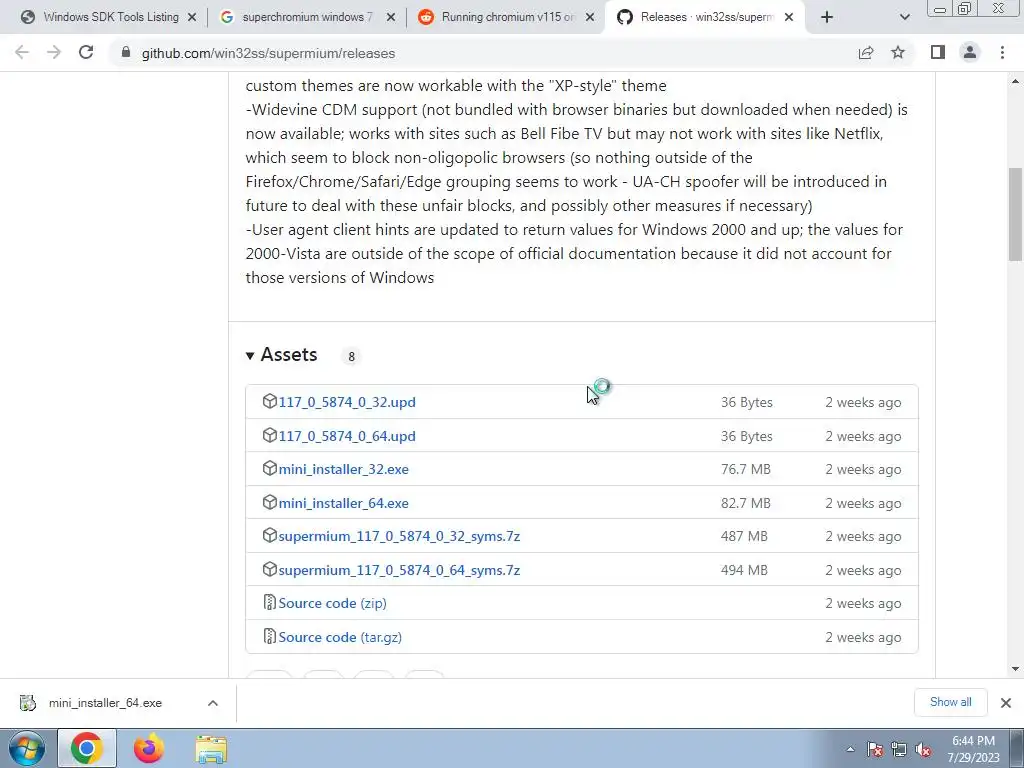
Task: Click package icon beside 117_0_5874_0_32.upd
Action: (x=269, y=401)
